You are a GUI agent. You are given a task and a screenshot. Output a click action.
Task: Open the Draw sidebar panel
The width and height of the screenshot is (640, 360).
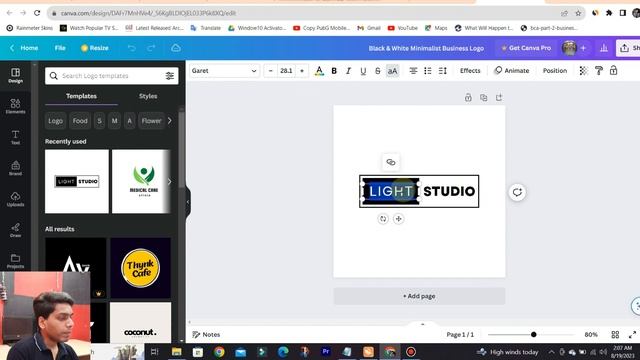15,230
